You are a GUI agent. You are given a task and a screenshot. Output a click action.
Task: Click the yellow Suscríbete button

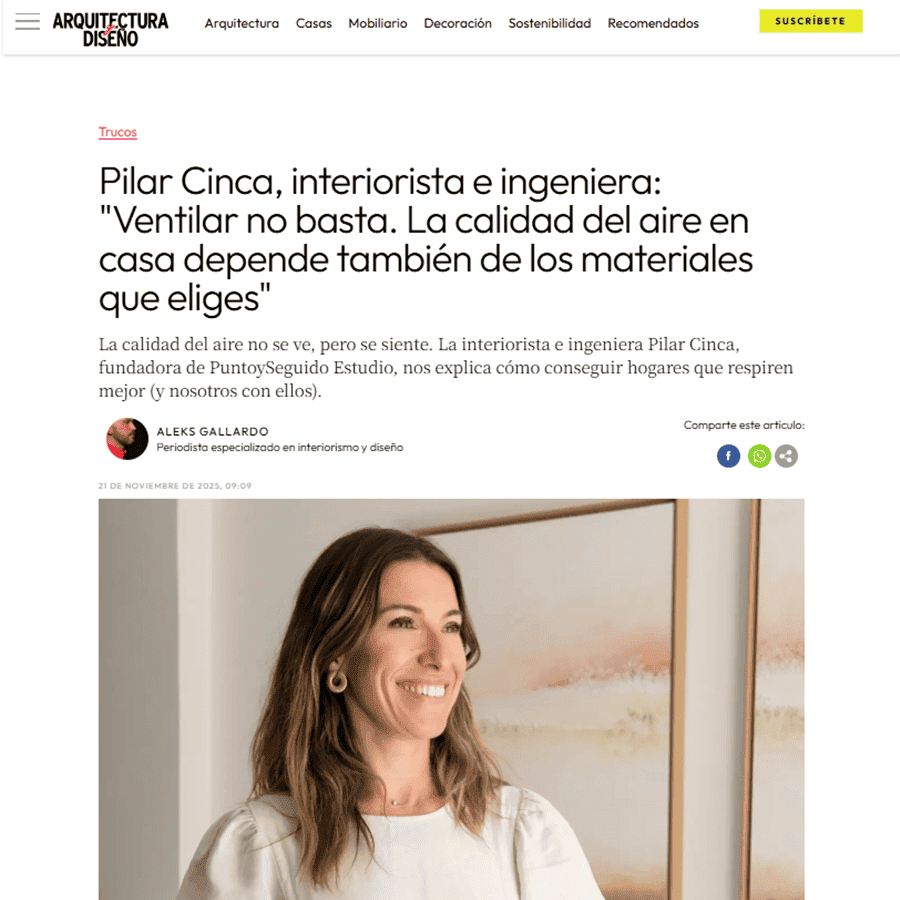810,21
